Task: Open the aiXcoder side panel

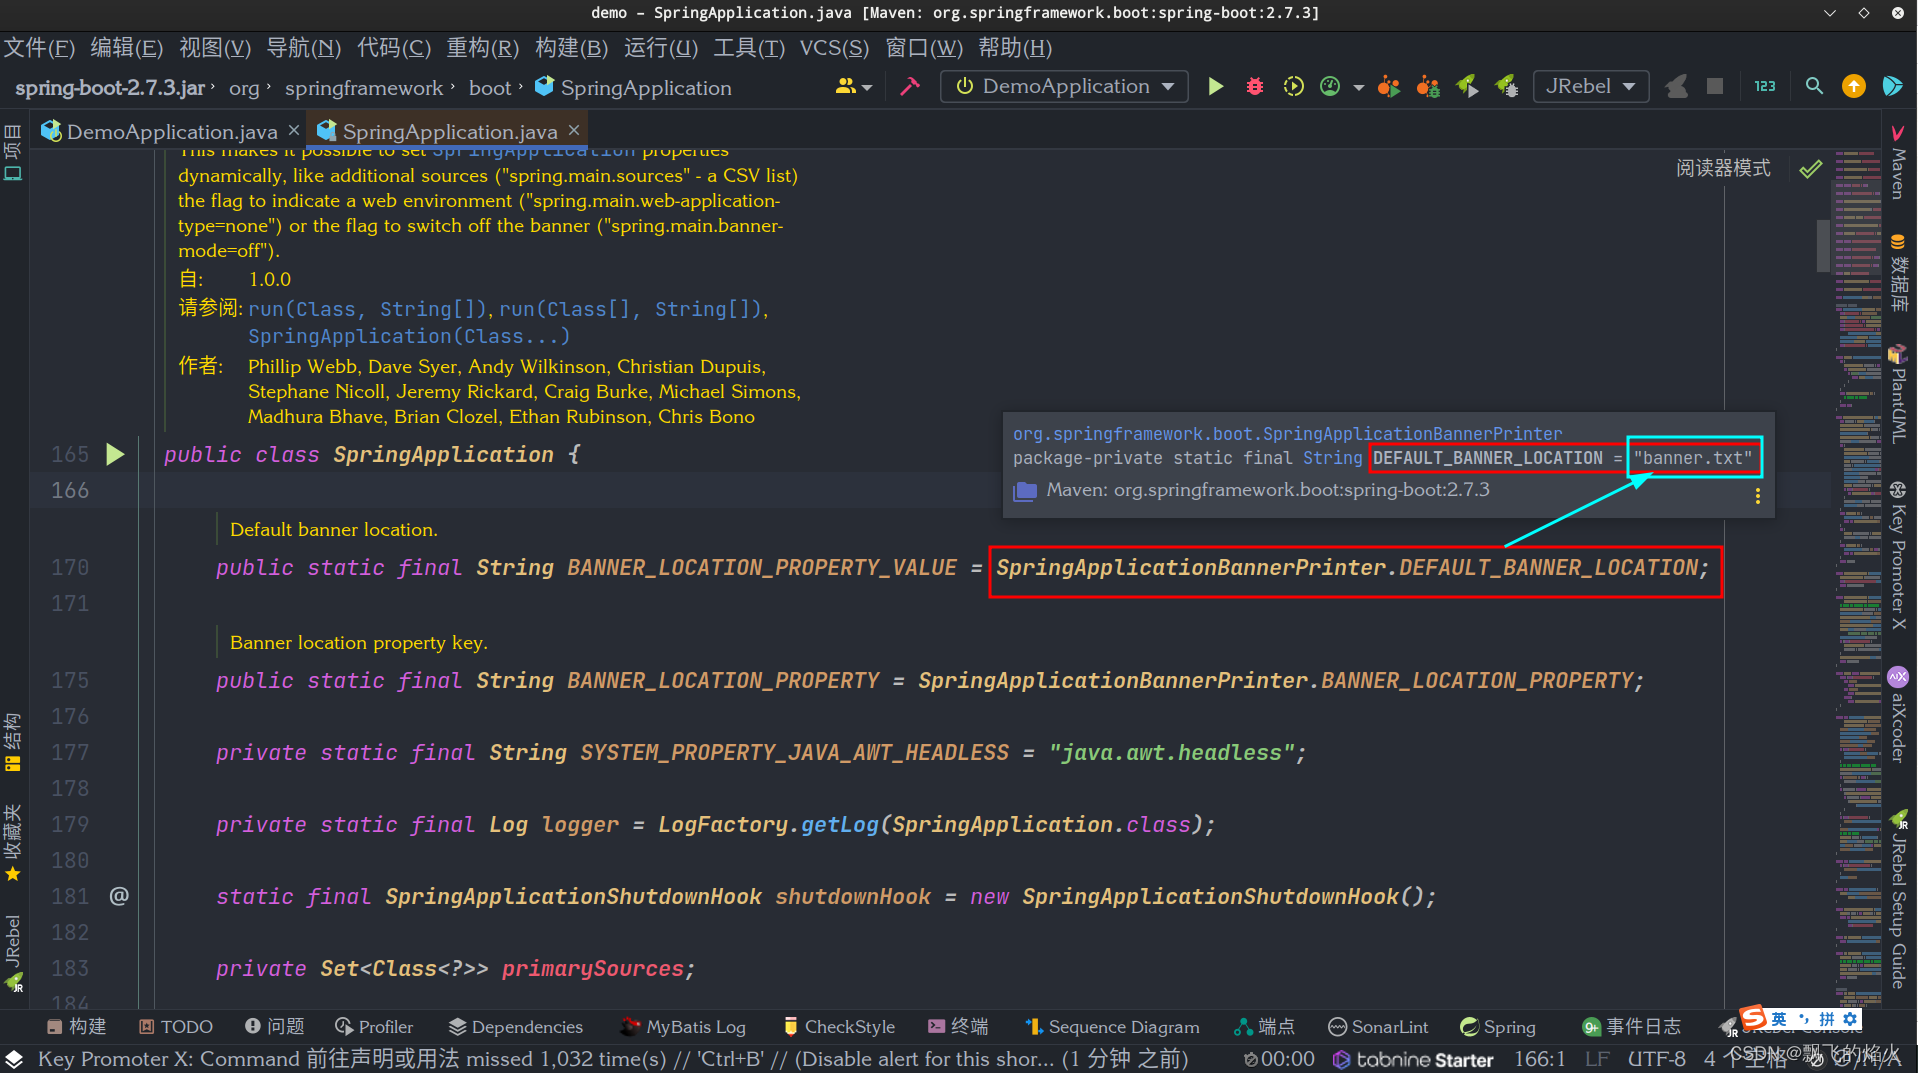Action: [x=1897, y=716]
